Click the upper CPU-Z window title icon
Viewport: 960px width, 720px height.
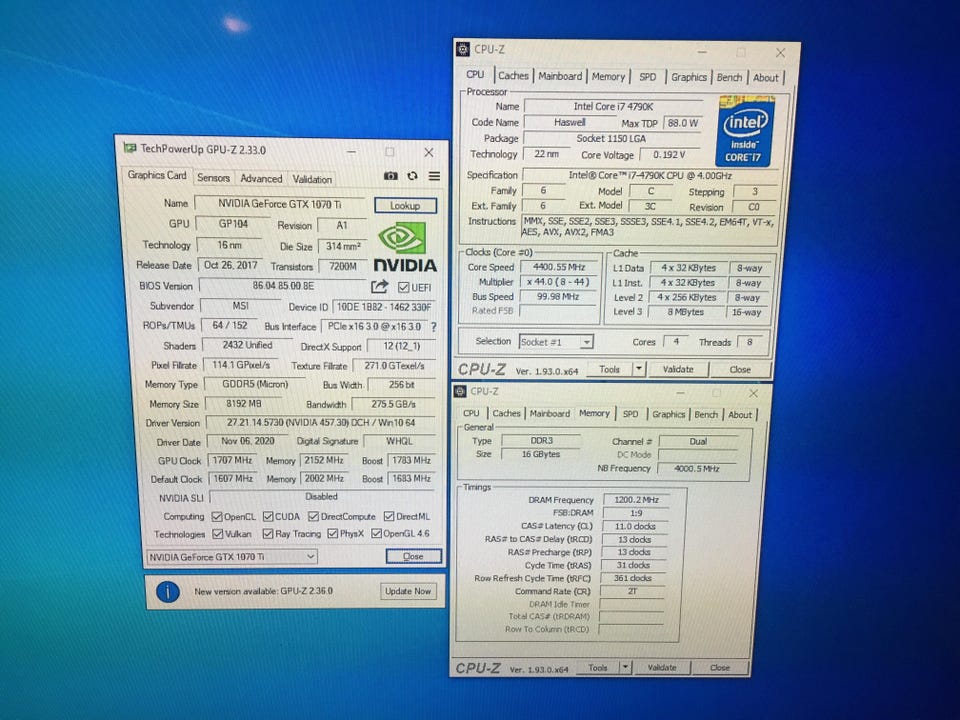click(x=463, y=50)
